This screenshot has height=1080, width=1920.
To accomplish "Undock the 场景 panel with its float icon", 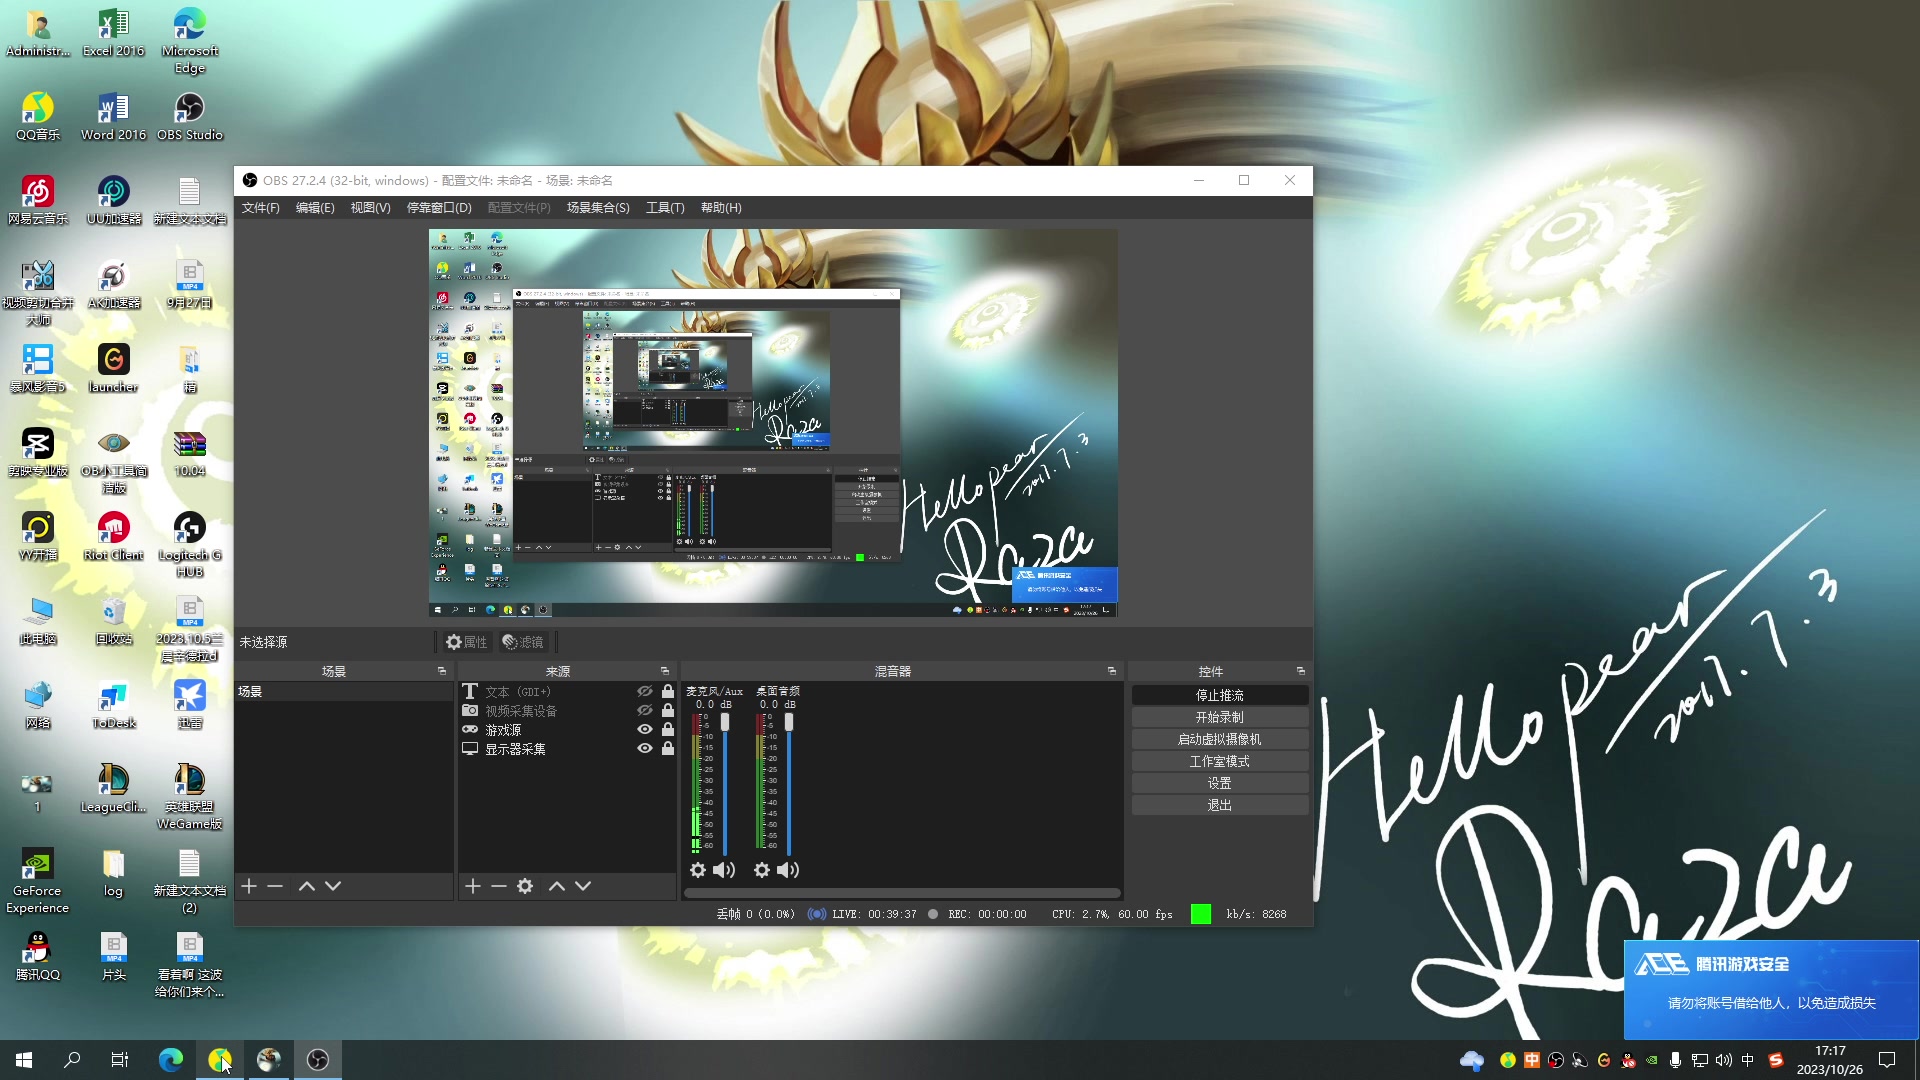I will coord(442,671).
